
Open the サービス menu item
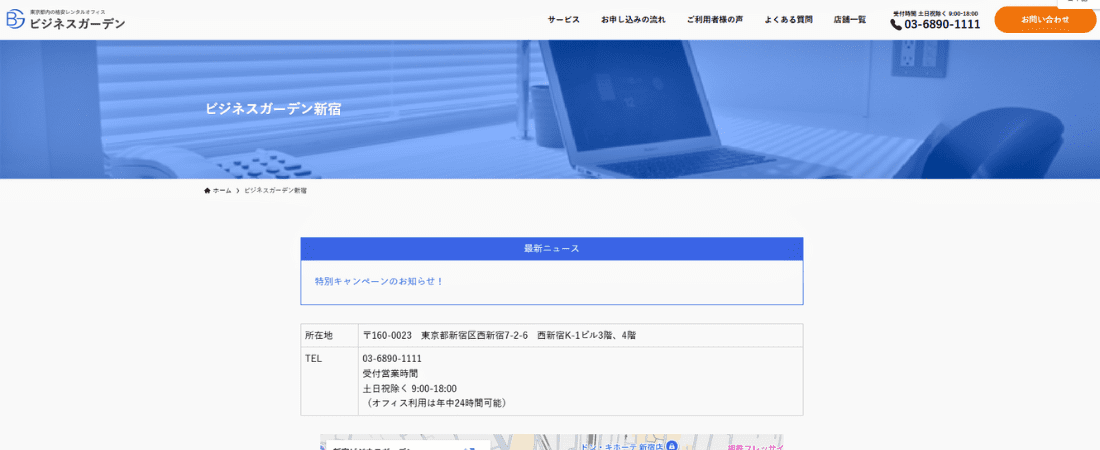click(x=563, y=20)
